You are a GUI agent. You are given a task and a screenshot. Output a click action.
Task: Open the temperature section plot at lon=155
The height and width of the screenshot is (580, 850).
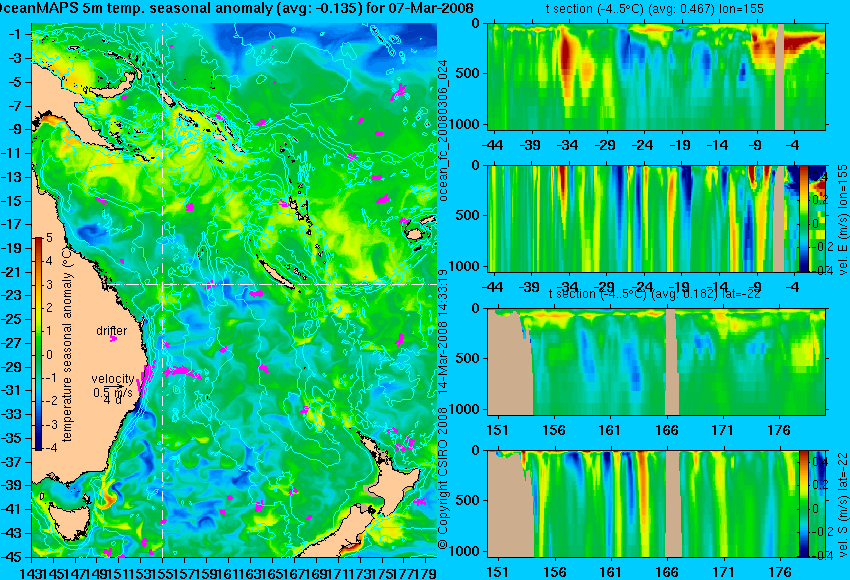[657, 76]
